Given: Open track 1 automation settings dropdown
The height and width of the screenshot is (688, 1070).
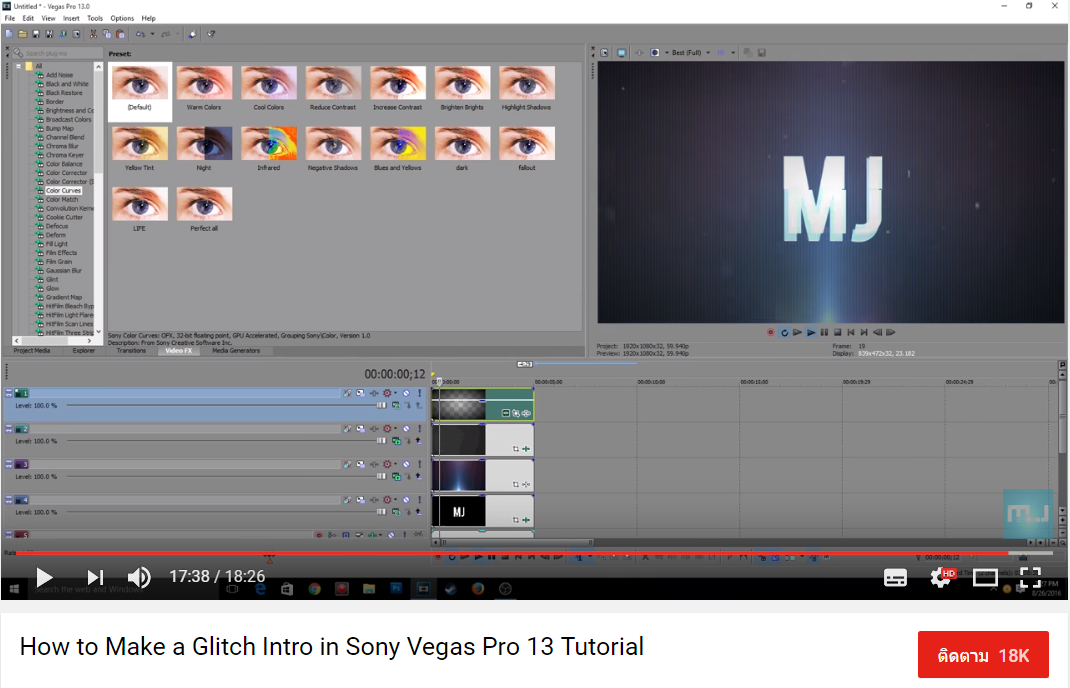Looking at the screenshot, I should pos(395,393).
